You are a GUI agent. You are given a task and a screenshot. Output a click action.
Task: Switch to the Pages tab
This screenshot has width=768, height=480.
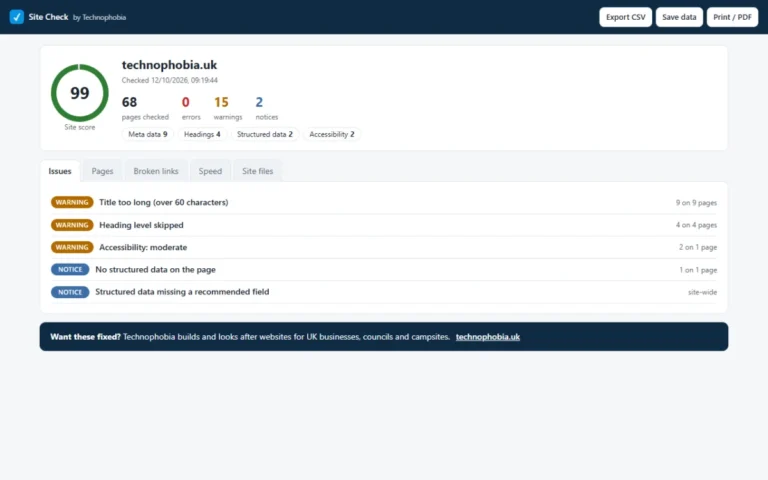click(102, 171)
